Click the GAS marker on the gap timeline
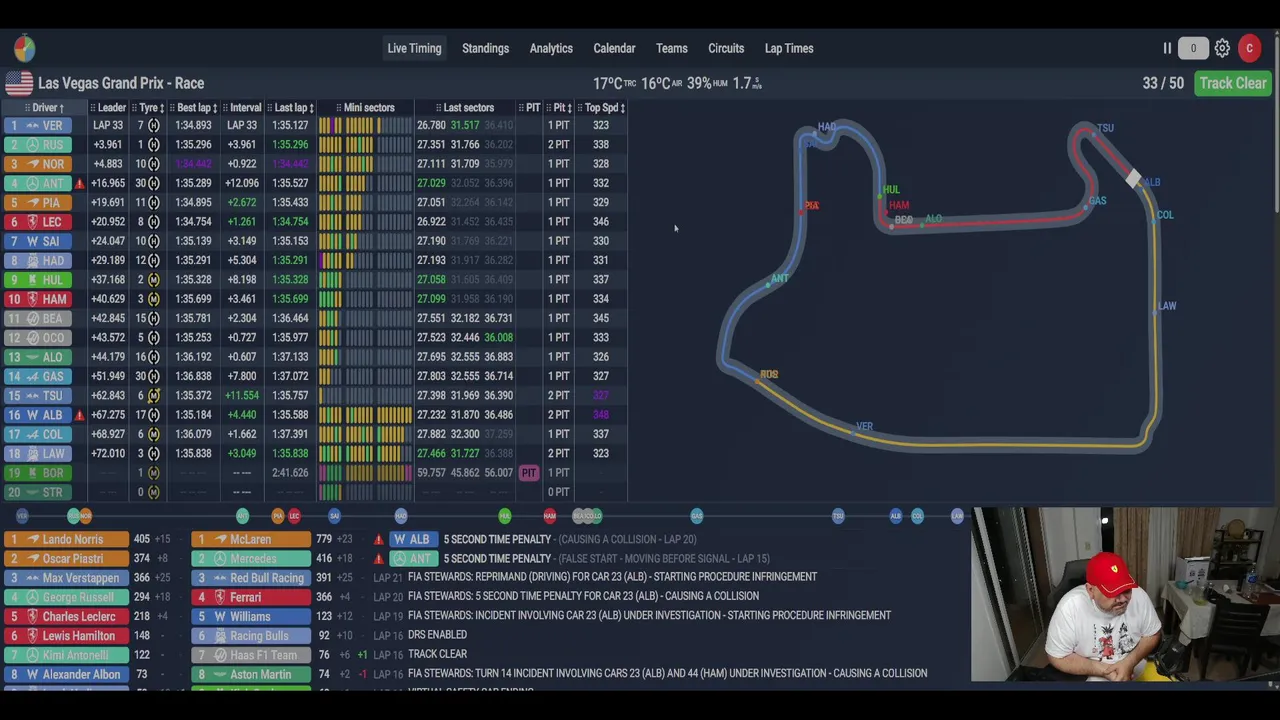The width and height of the screenshot is (1280, 720). [697, 516]
